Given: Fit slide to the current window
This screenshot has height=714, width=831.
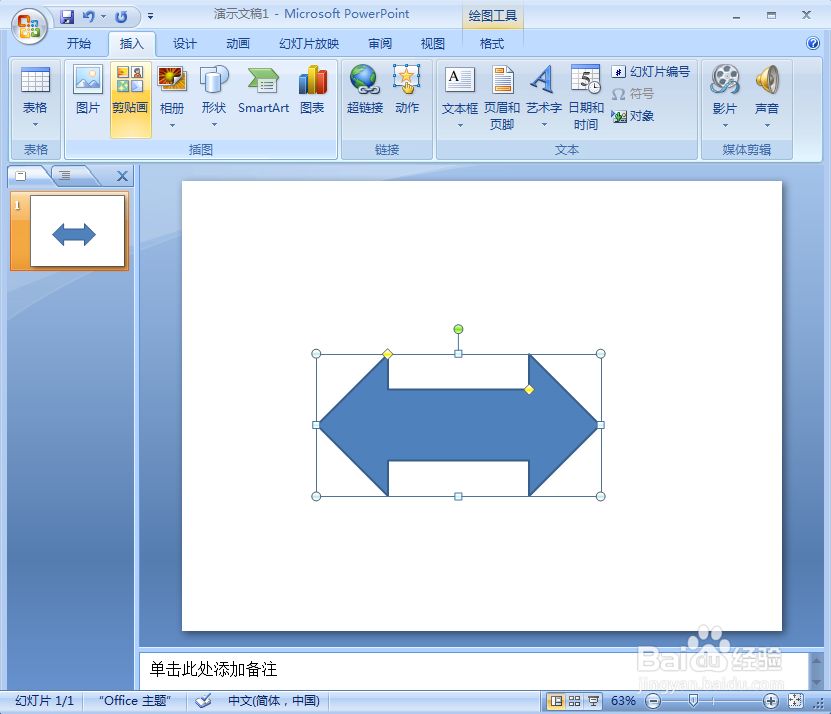Looking at the screenshot, I should click(x=795, y=701).
